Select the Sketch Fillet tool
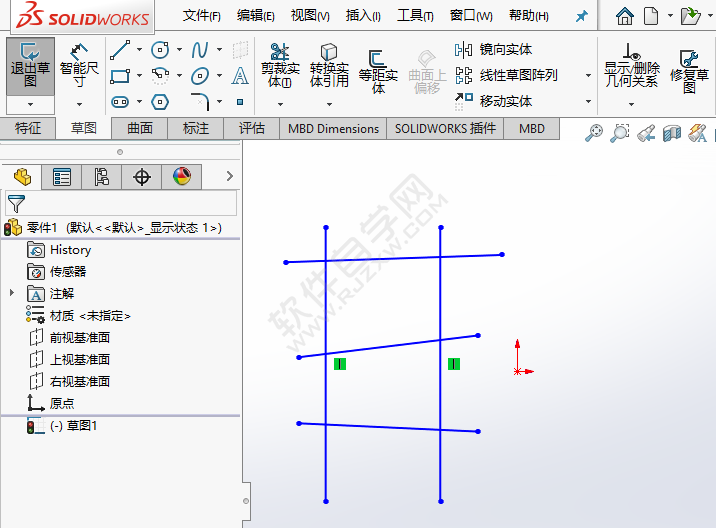This screenshot has width=716, height=528. (200, 102)
